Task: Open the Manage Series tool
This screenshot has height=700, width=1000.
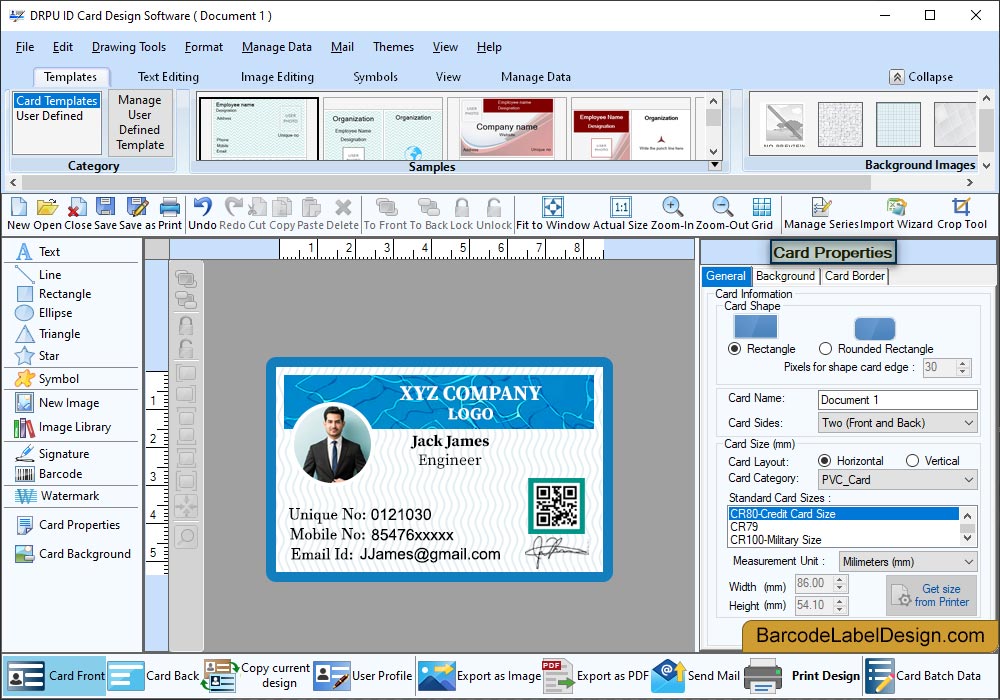Action: (x=821, y=207)
